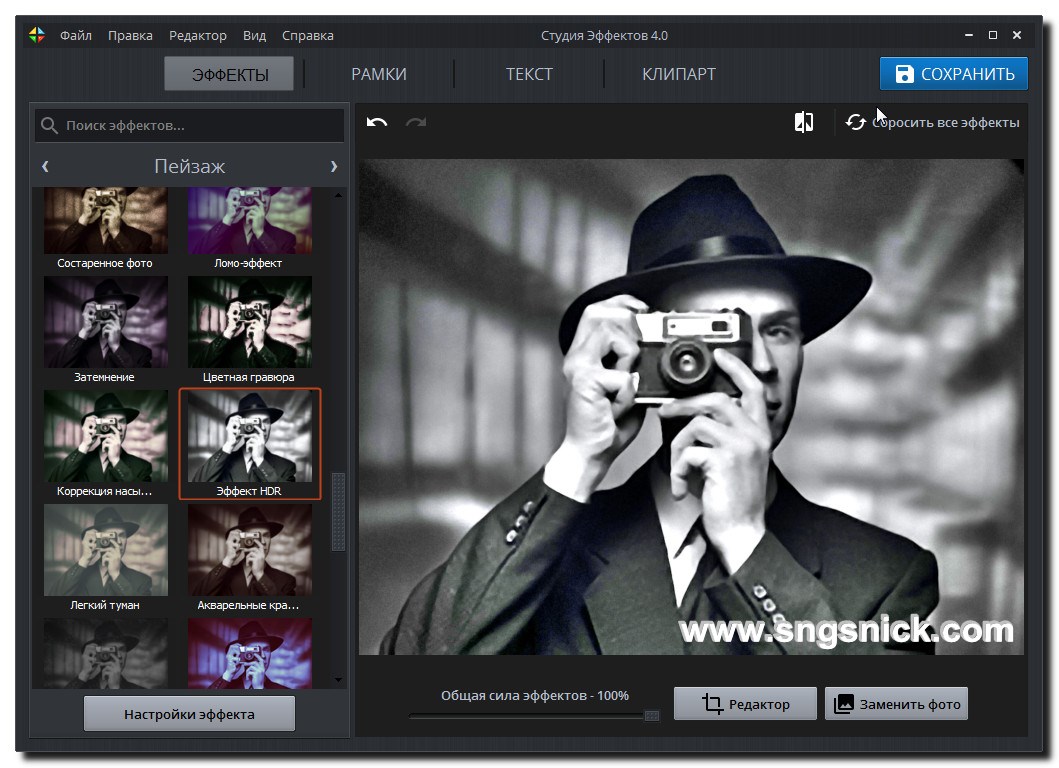Click the undo arrow icon
The height and width of the screenshot is (768, 1059).
[377, 122]
